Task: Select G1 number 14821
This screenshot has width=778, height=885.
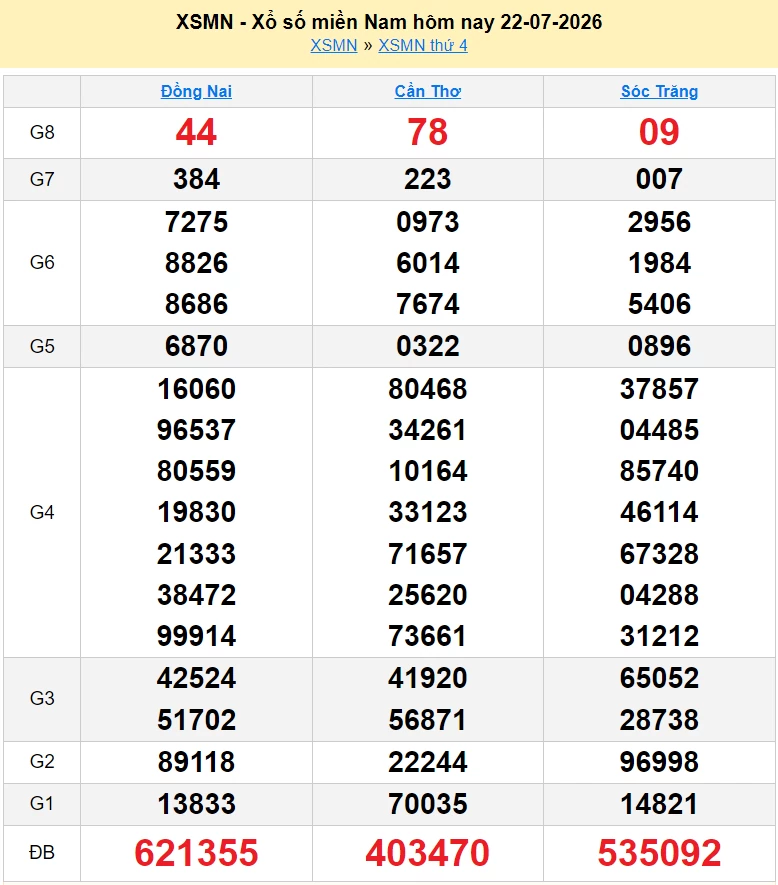Action: click(x=659, y=804)
